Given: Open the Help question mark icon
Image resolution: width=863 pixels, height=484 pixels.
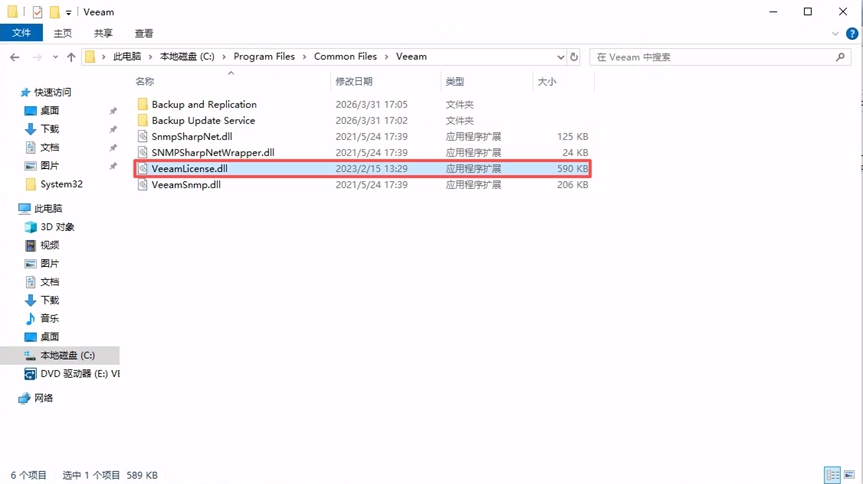Looking at the screenshot, I should 852,34.
